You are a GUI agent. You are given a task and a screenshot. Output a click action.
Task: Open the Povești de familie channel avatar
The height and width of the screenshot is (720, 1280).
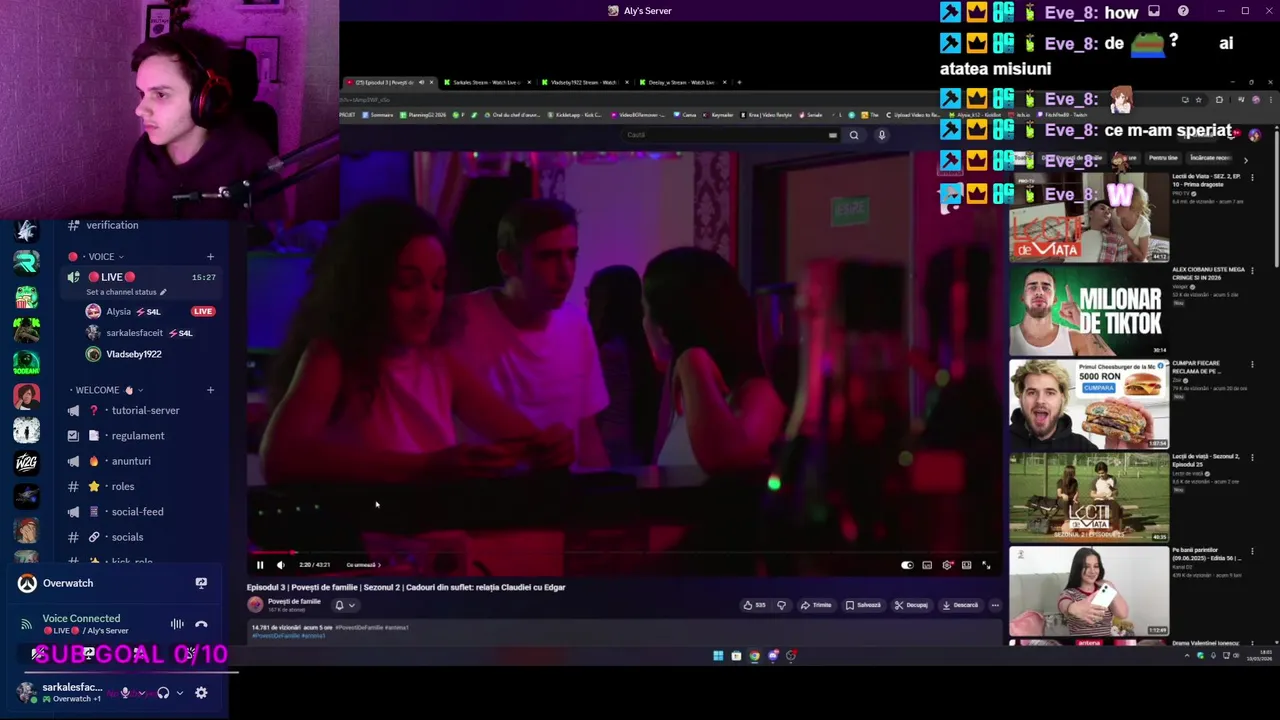[x=256, y=604]
